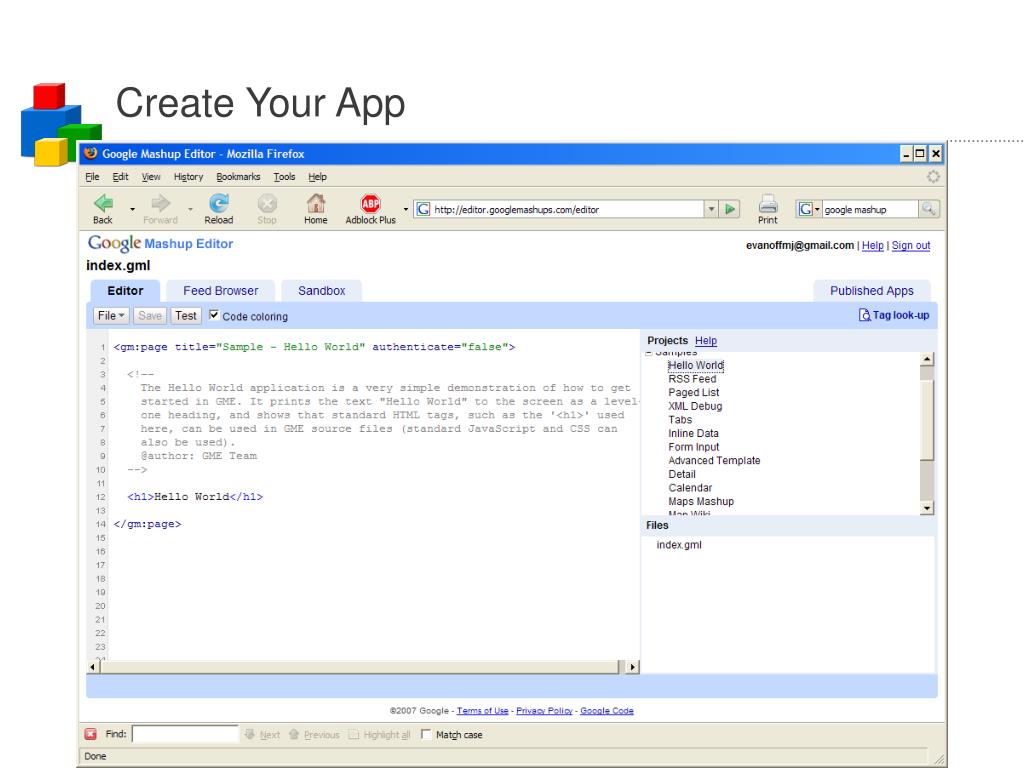This screenshot has width=1024, height=768.
Task: Open the Google Code link
Action: point(607,711)
